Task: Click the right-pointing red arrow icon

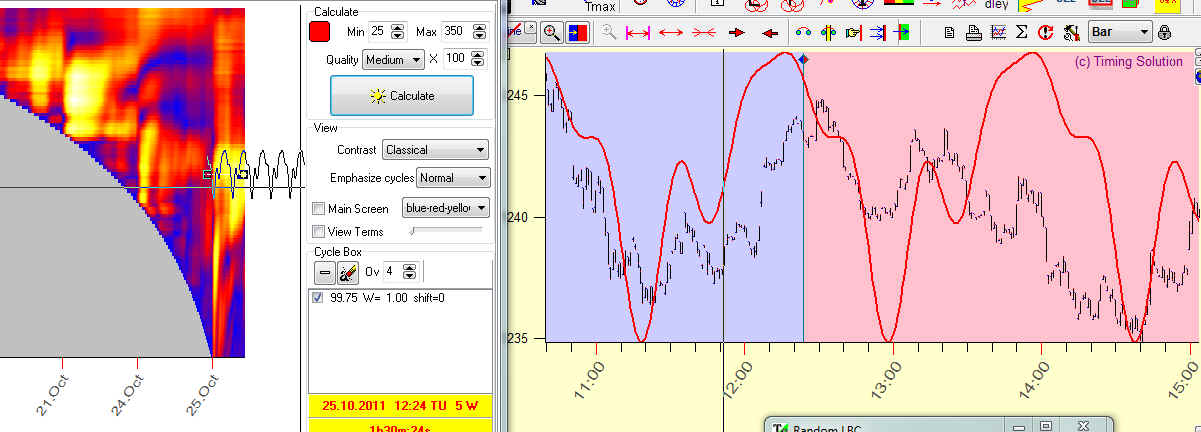Action: [737, 32]
